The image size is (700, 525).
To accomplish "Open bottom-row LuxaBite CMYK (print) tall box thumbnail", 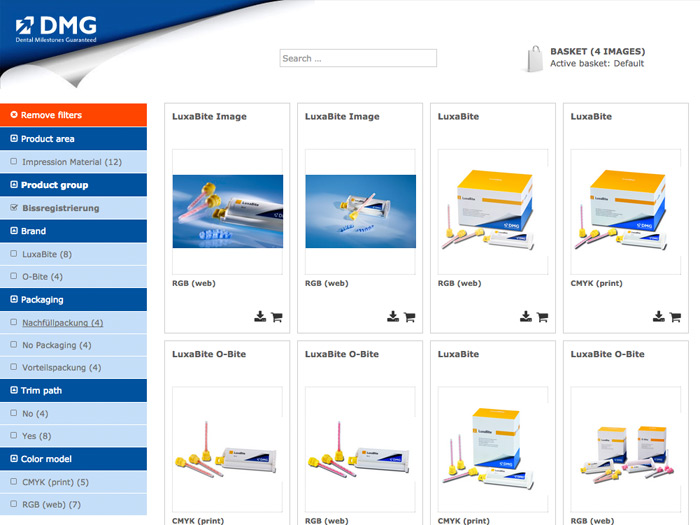I will click(x=493, y=449).
